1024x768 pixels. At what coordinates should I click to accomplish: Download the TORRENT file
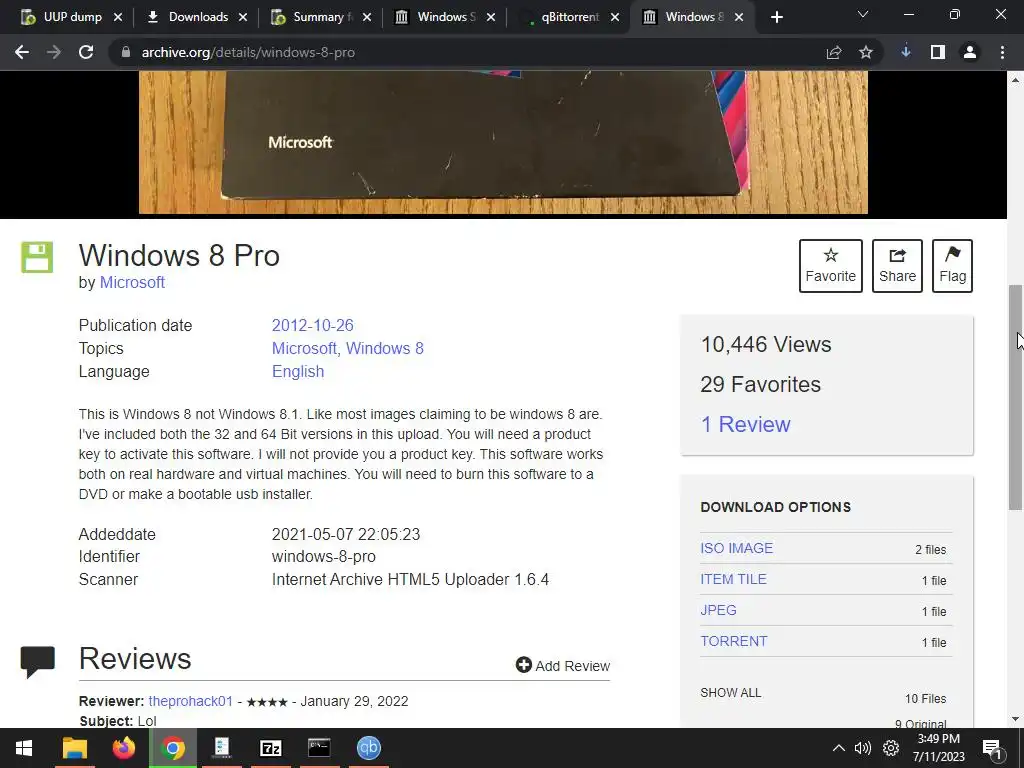coord(734,641)
